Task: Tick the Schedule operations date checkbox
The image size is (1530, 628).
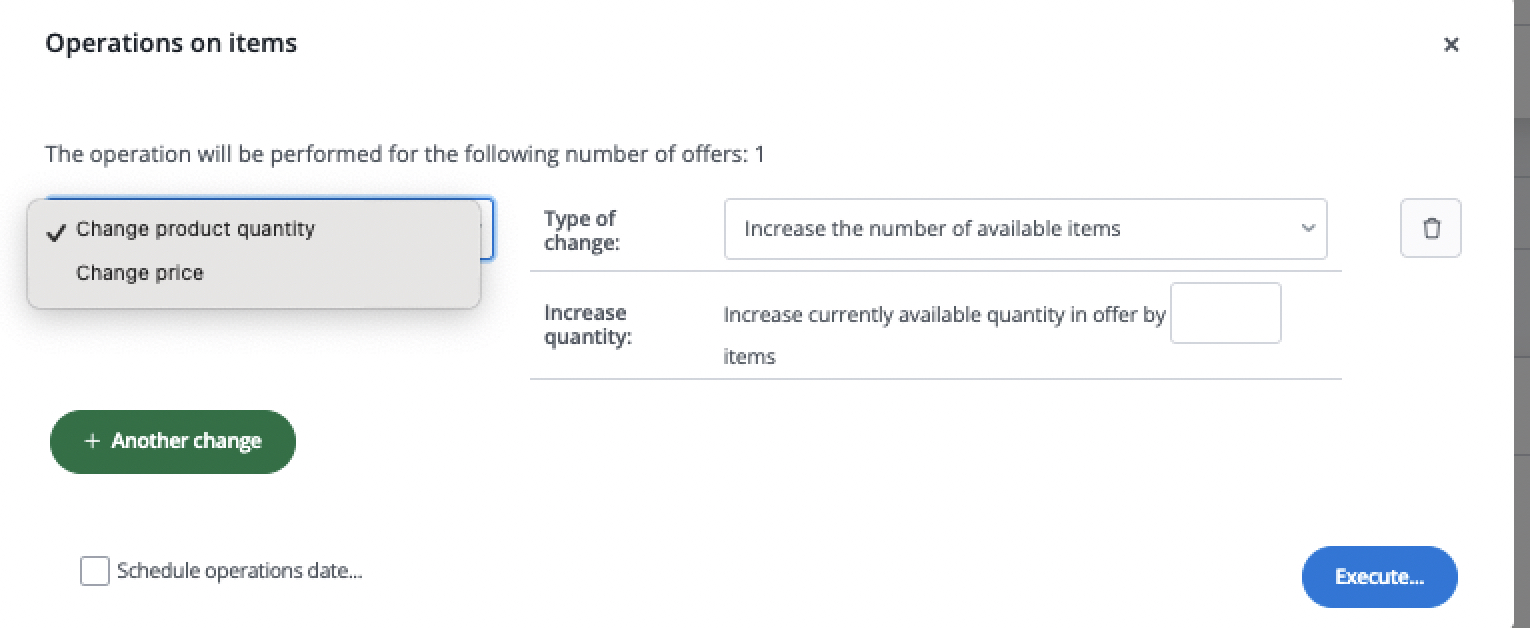Action: [x=95, y=571]
